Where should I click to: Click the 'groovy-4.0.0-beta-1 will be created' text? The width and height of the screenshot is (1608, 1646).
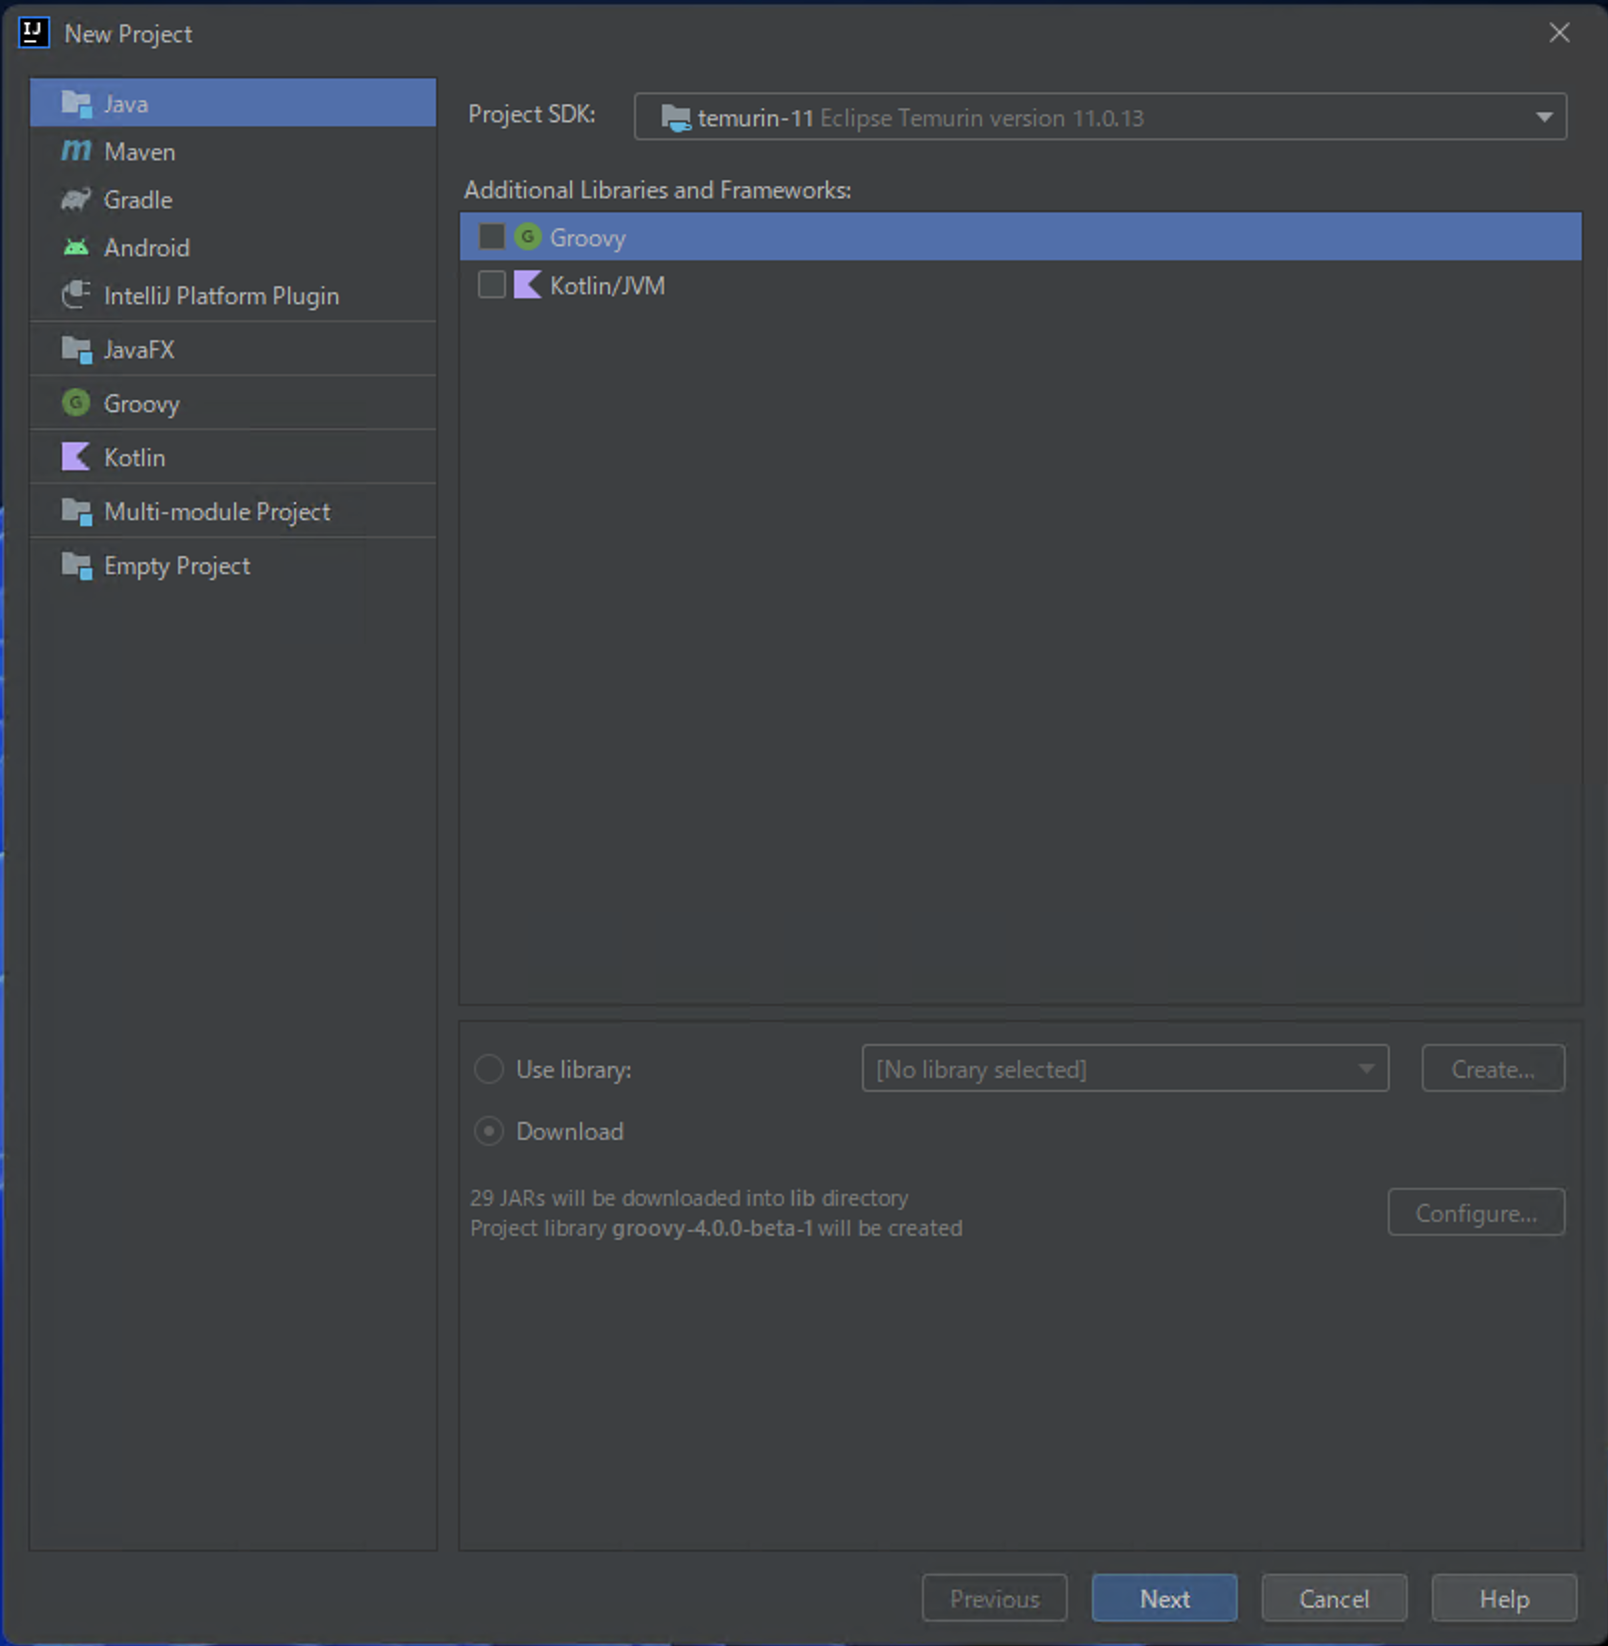click(x=788, y=1228)
